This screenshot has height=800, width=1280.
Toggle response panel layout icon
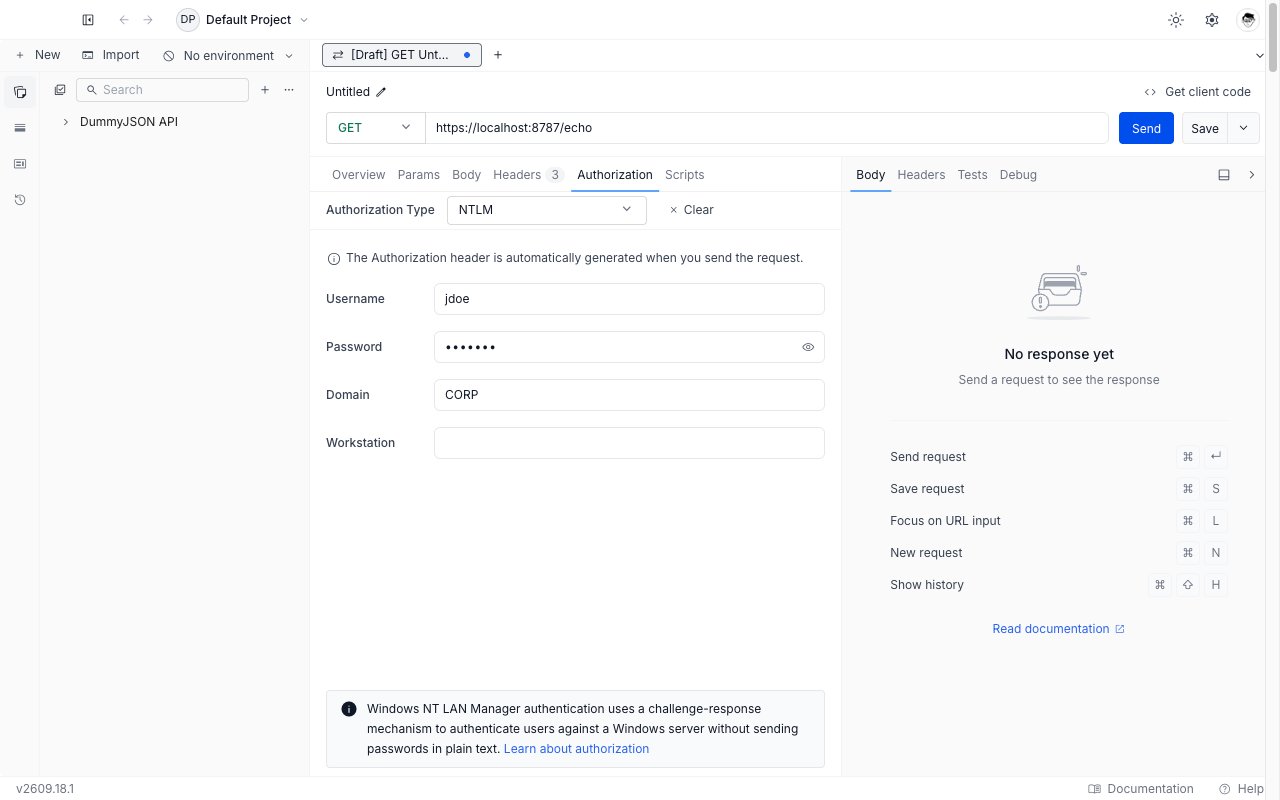[x=1224, y=175]
